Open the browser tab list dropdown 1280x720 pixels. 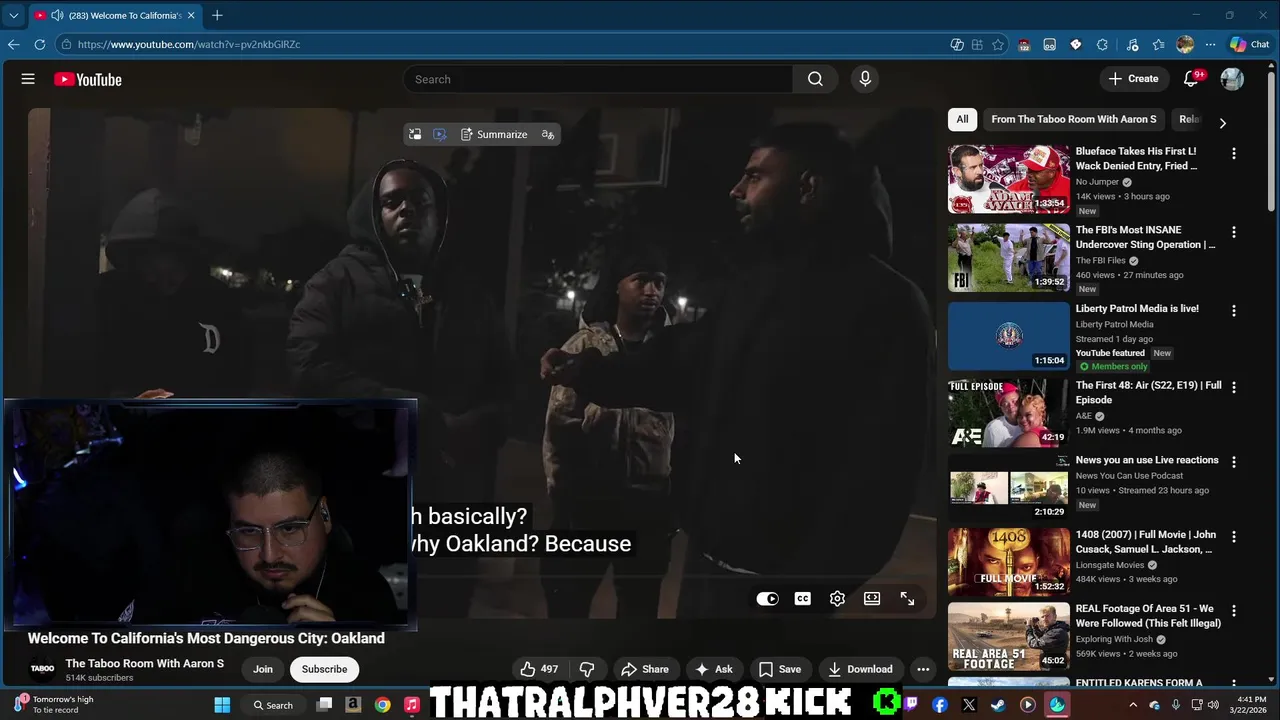coord(13,15)
